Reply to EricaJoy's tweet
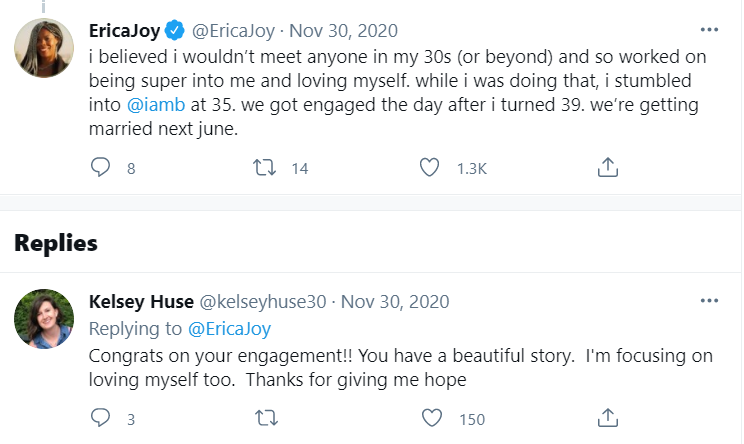The image size is (744, 444). 100,168
